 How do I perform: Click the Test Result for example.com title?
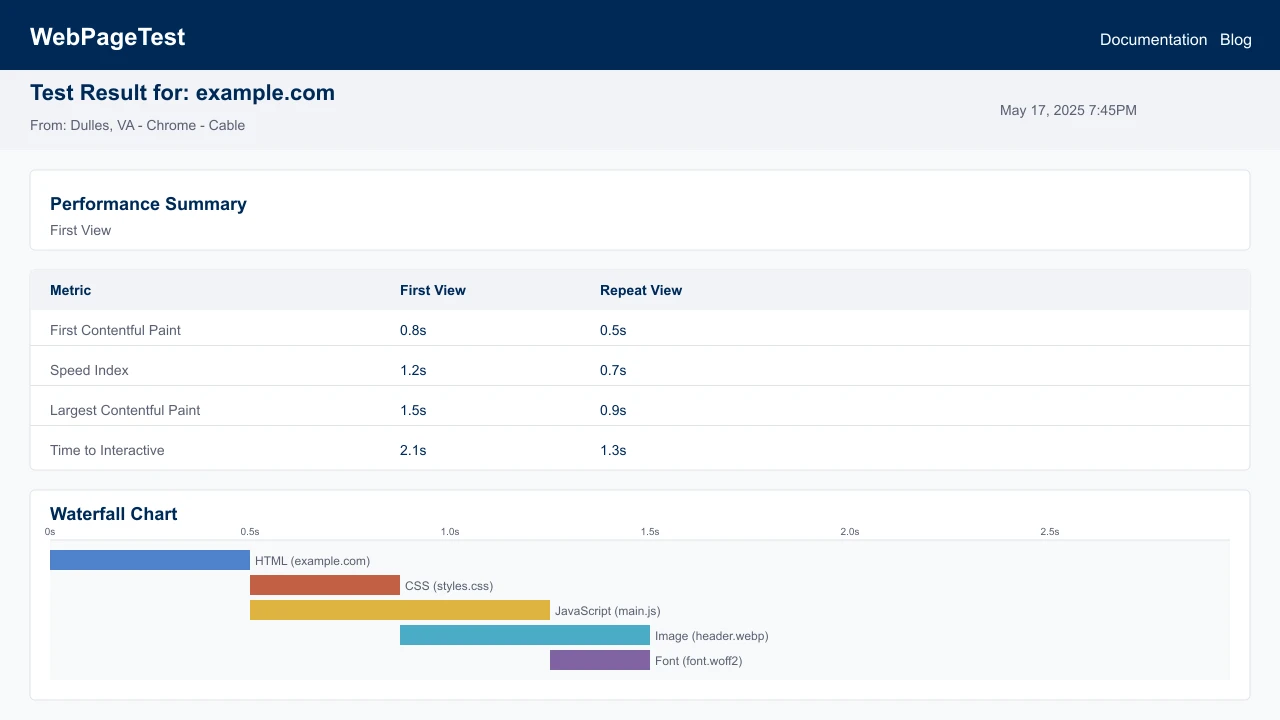click(x=182, y=93)
